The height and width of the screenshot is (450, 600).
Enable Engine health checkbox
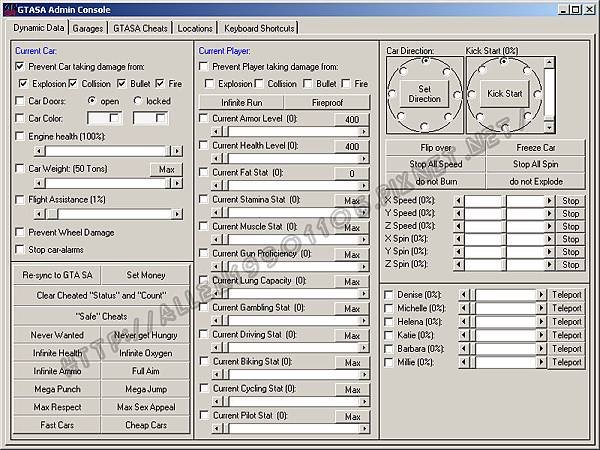20,136
